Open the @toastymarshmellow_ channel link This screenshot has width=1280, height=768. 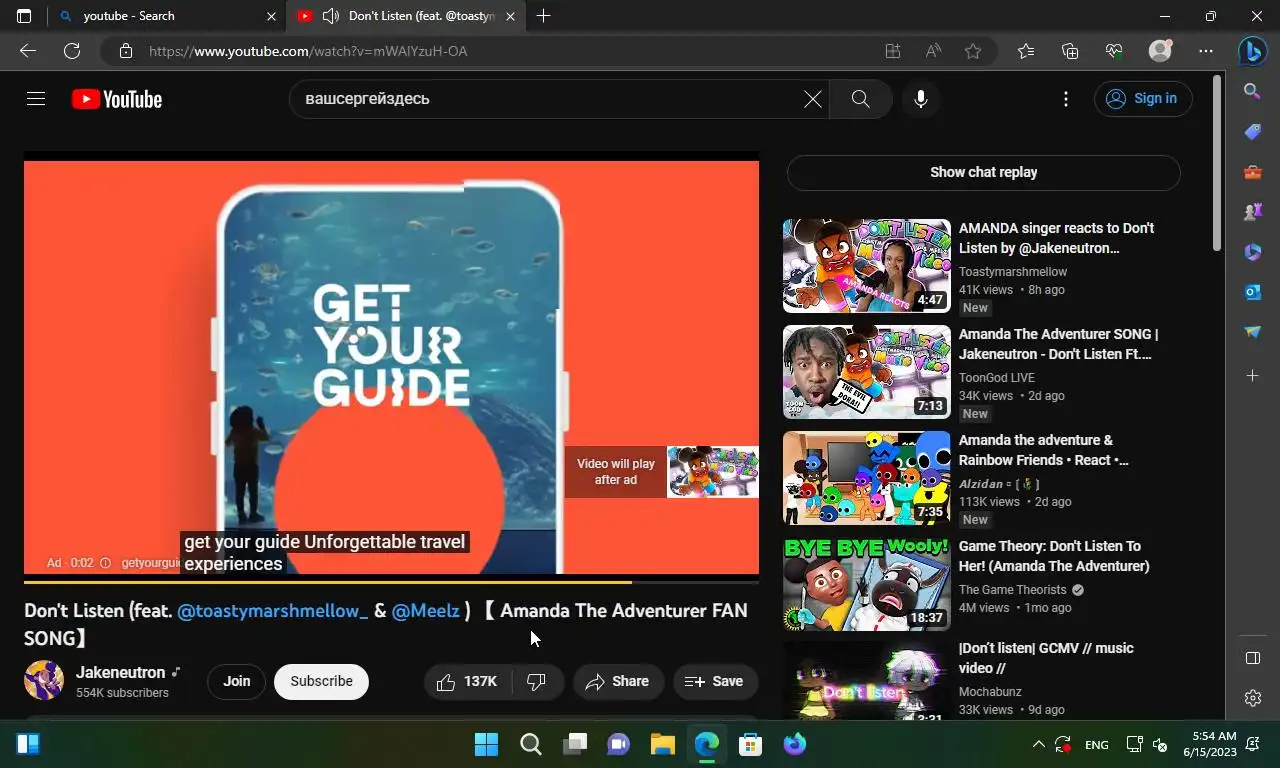[272, 611]
